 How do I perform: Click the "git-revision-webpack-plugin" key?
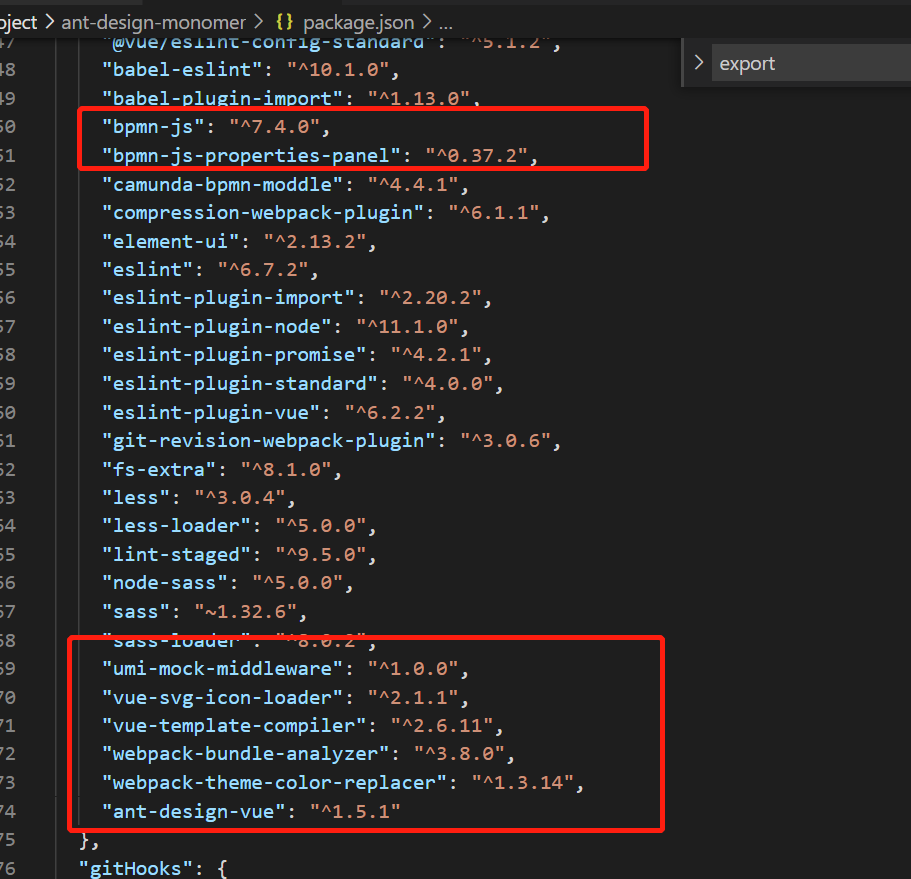click(x=269, y=441)
